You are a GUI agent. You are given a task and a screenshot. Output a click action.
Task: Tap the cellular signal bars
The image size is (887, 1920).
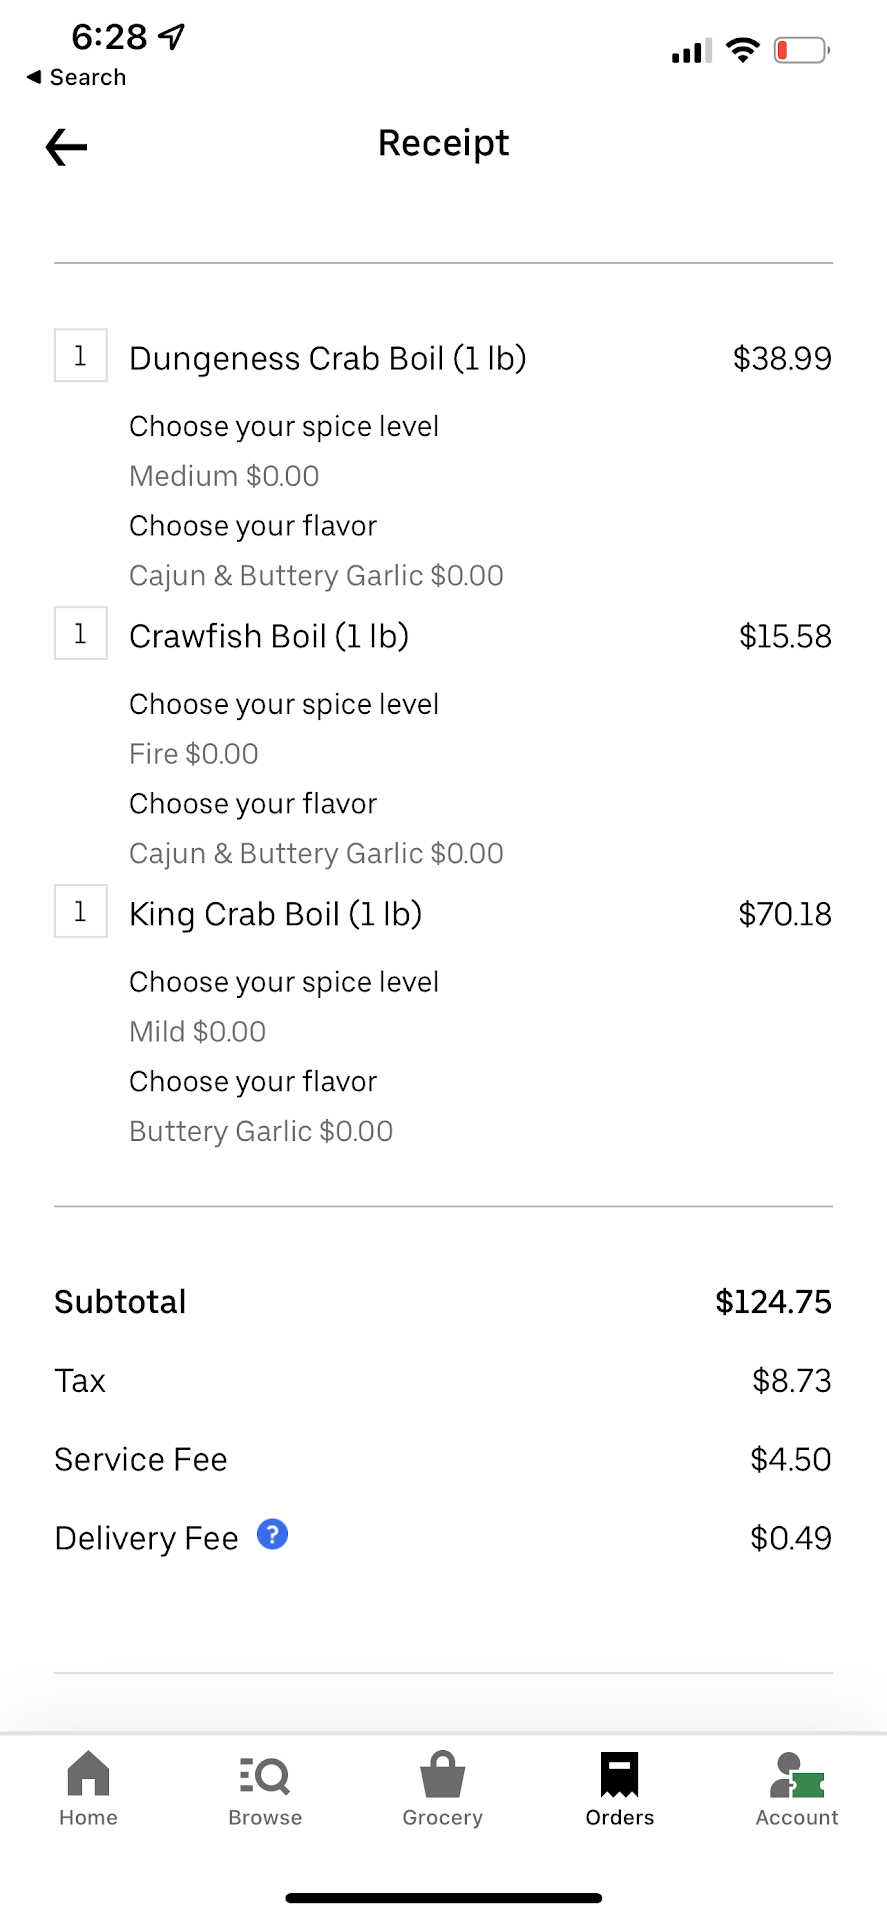(x=691, y=50)
